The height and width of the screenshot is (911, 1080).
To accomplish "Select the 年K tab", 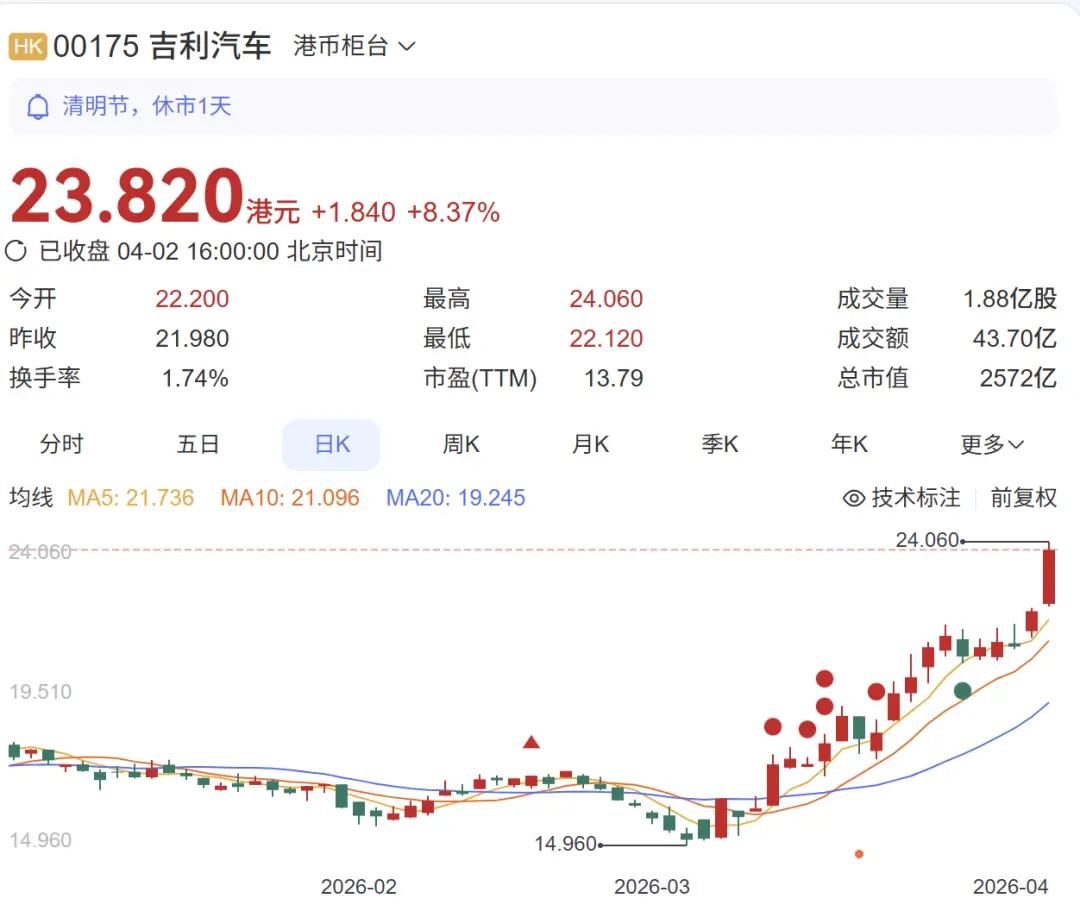I will coord(849,444).
